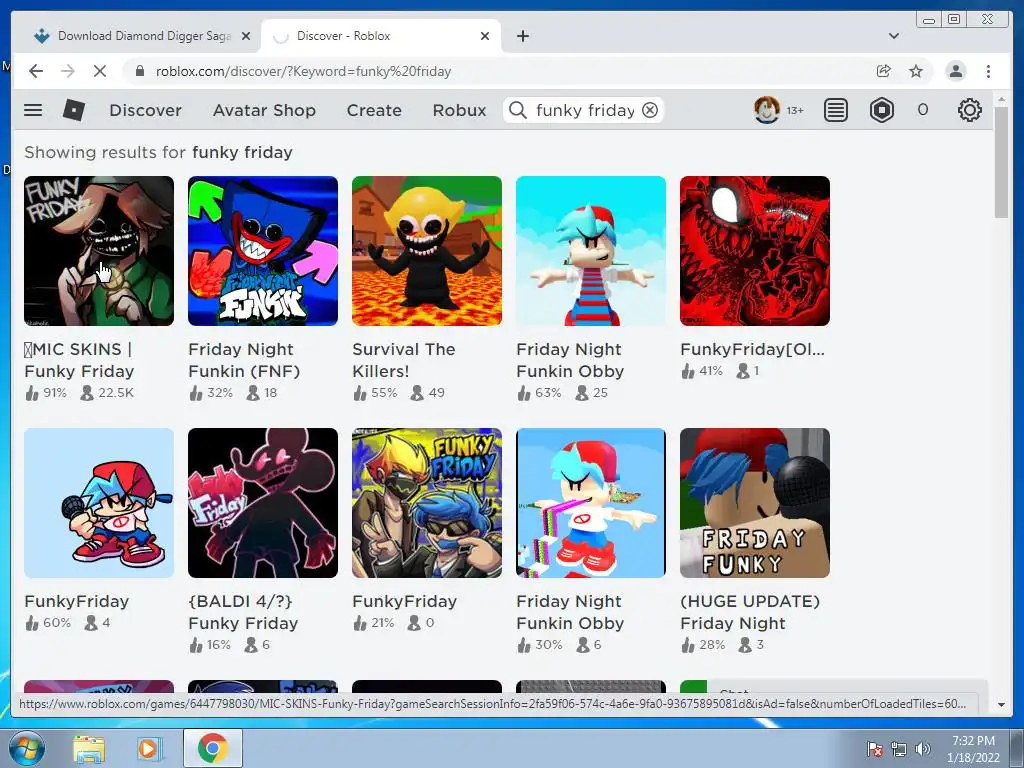Click the (HUGE UPDATE) Friday Night title
Screen dimensions: 1024x768
pyautogui.click(x=750, y=612)
